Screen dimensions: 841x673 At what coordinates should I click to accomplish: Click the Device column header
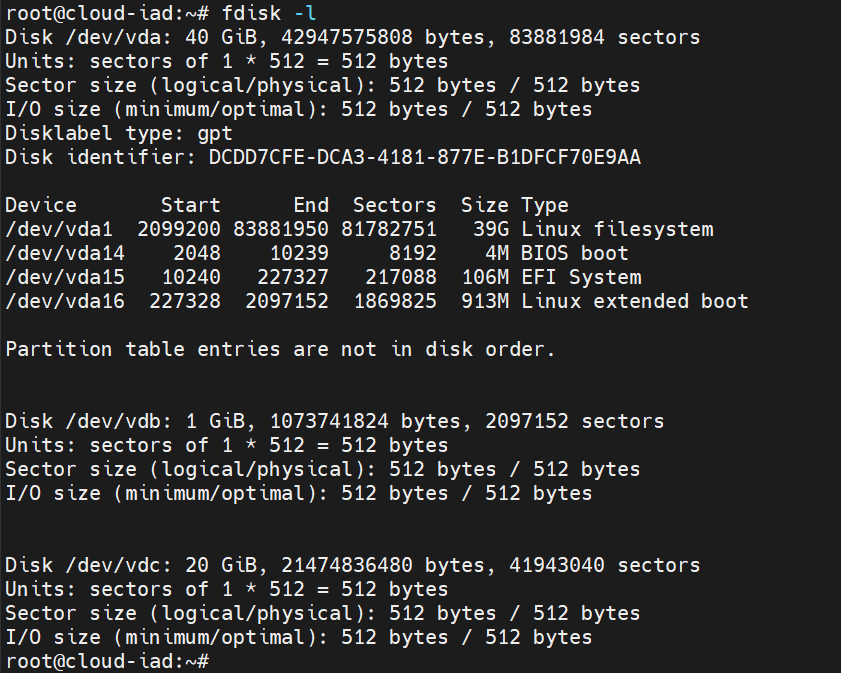40,205
